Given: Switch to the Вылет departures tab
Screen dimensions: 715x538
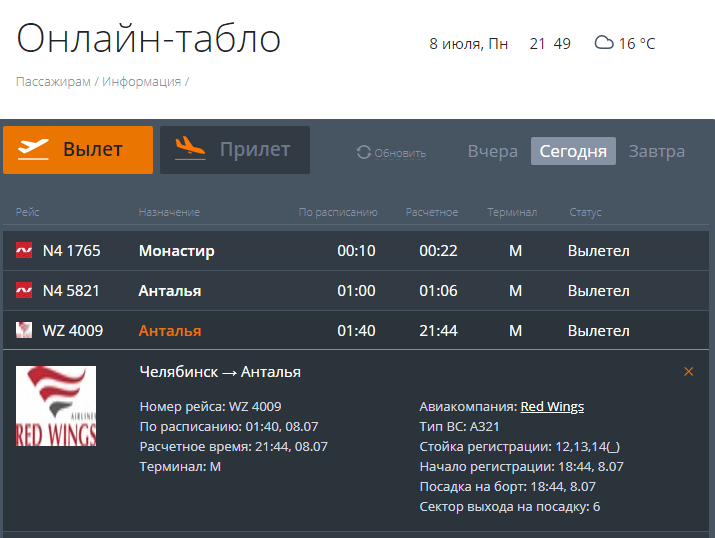Looking at the screenshot, I should point(78,150).
